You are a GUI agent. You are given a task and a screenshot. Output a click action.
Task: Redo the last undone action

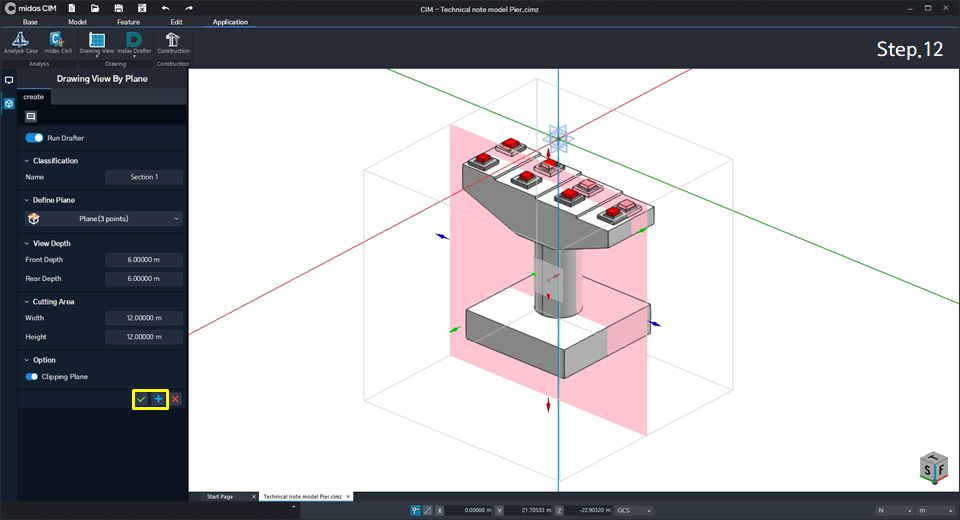(189, 8)
